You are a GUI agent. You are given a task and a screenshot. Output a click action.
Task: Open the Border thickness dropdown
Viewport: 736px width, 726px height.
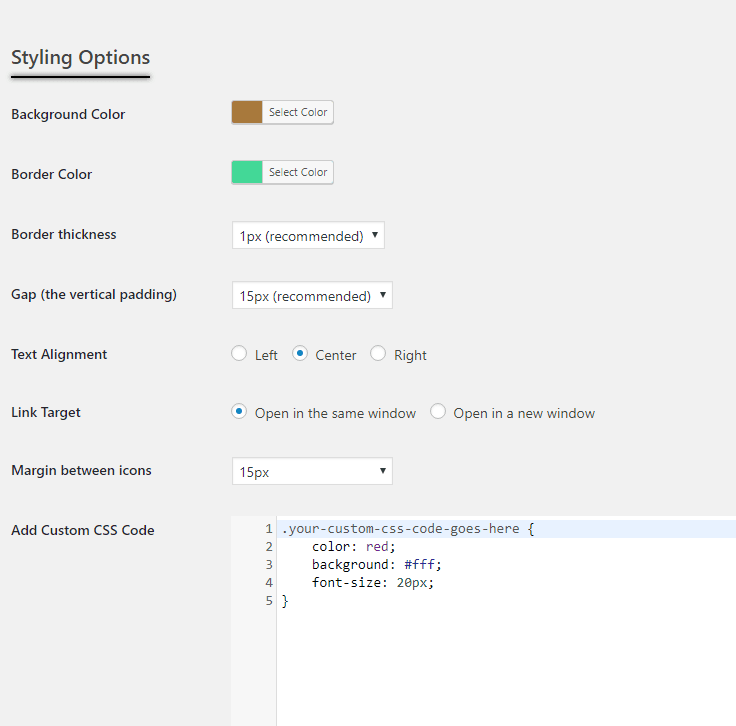(x=308, y=235)
